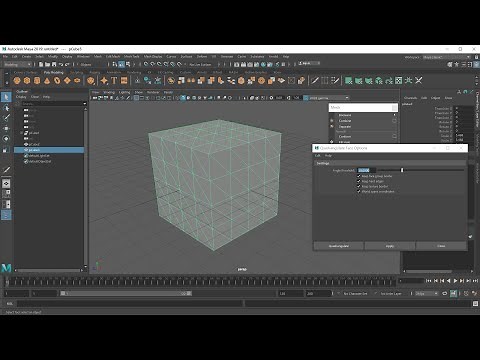This screenshot has height=360, width=480.
Task: Open the 24 fps frame rate dropdown
Action: (427, 293)
